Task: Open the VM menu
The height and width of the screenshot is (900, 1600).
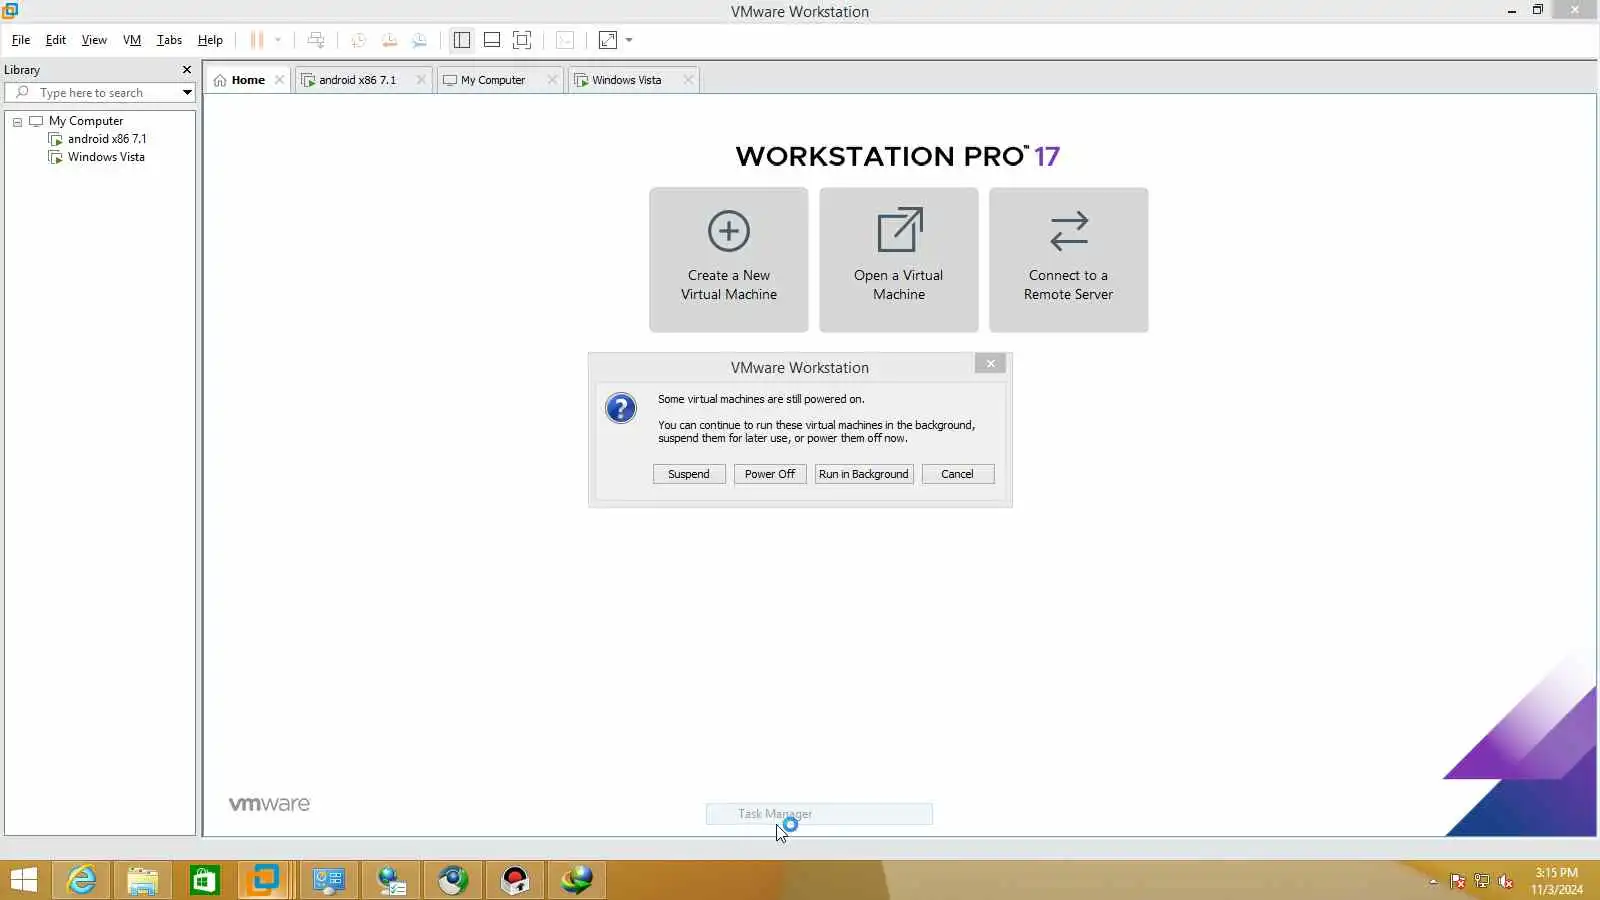Action: click(x=132, y=40)
